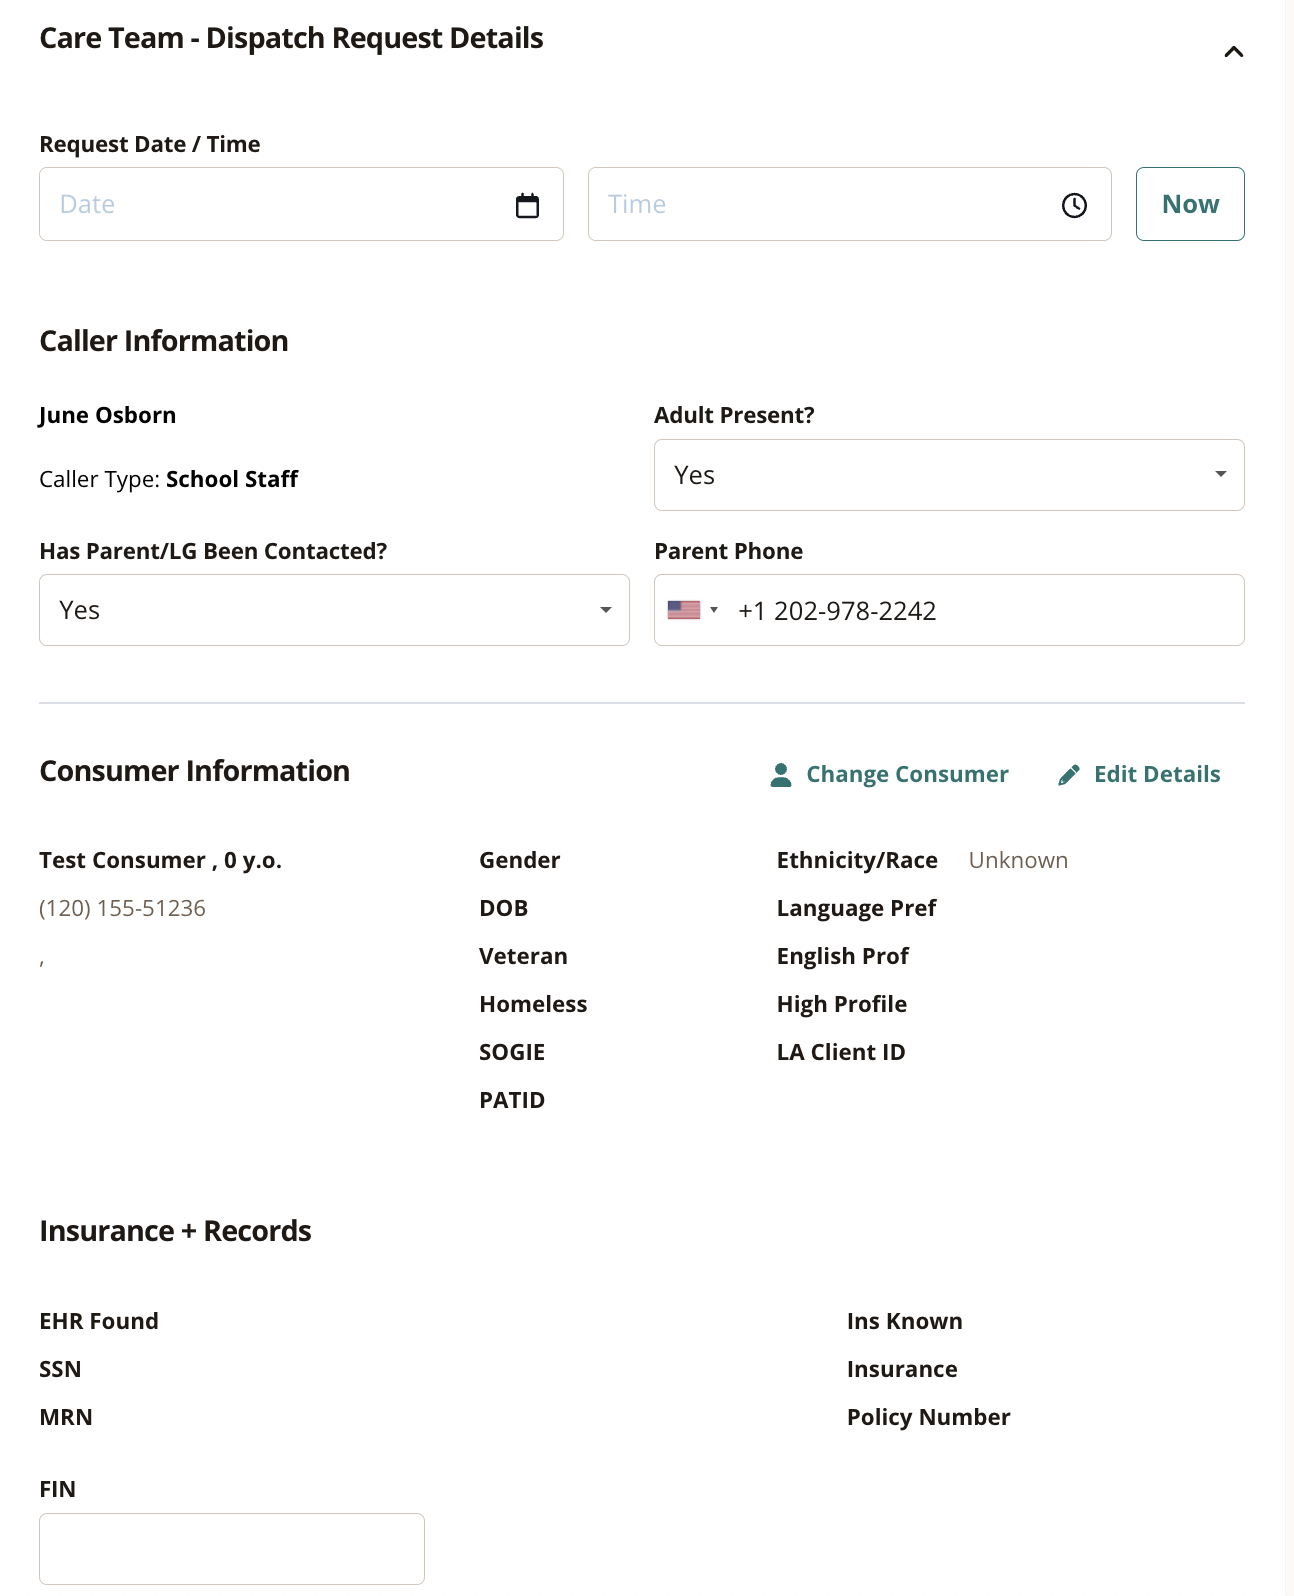1294x1596 pixels.
Task: Open the Has Parent/LG Been Contacted dropdown
Action: (334, 610)
